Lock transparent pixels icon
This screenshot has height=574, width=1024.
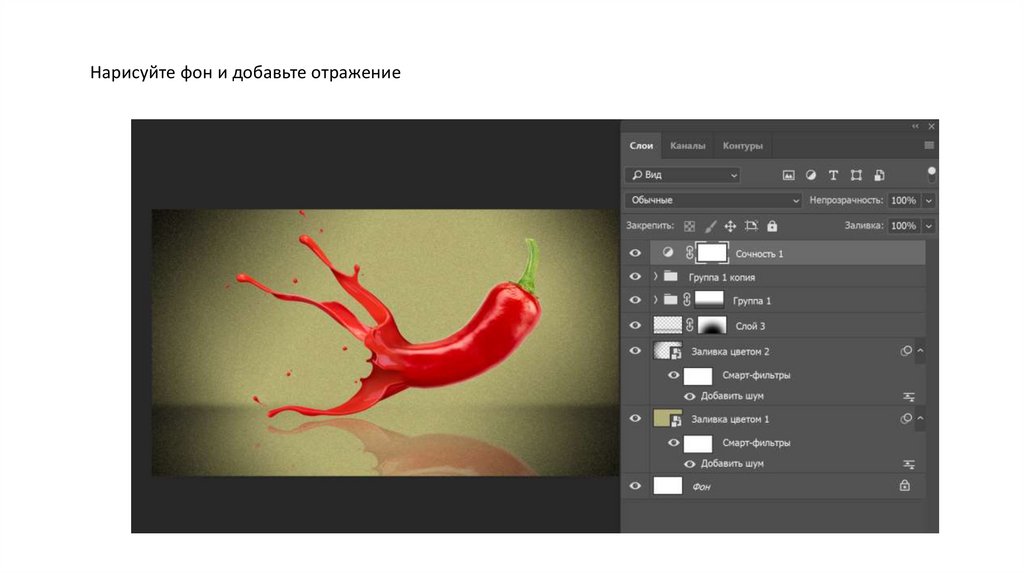pos(690,226)
